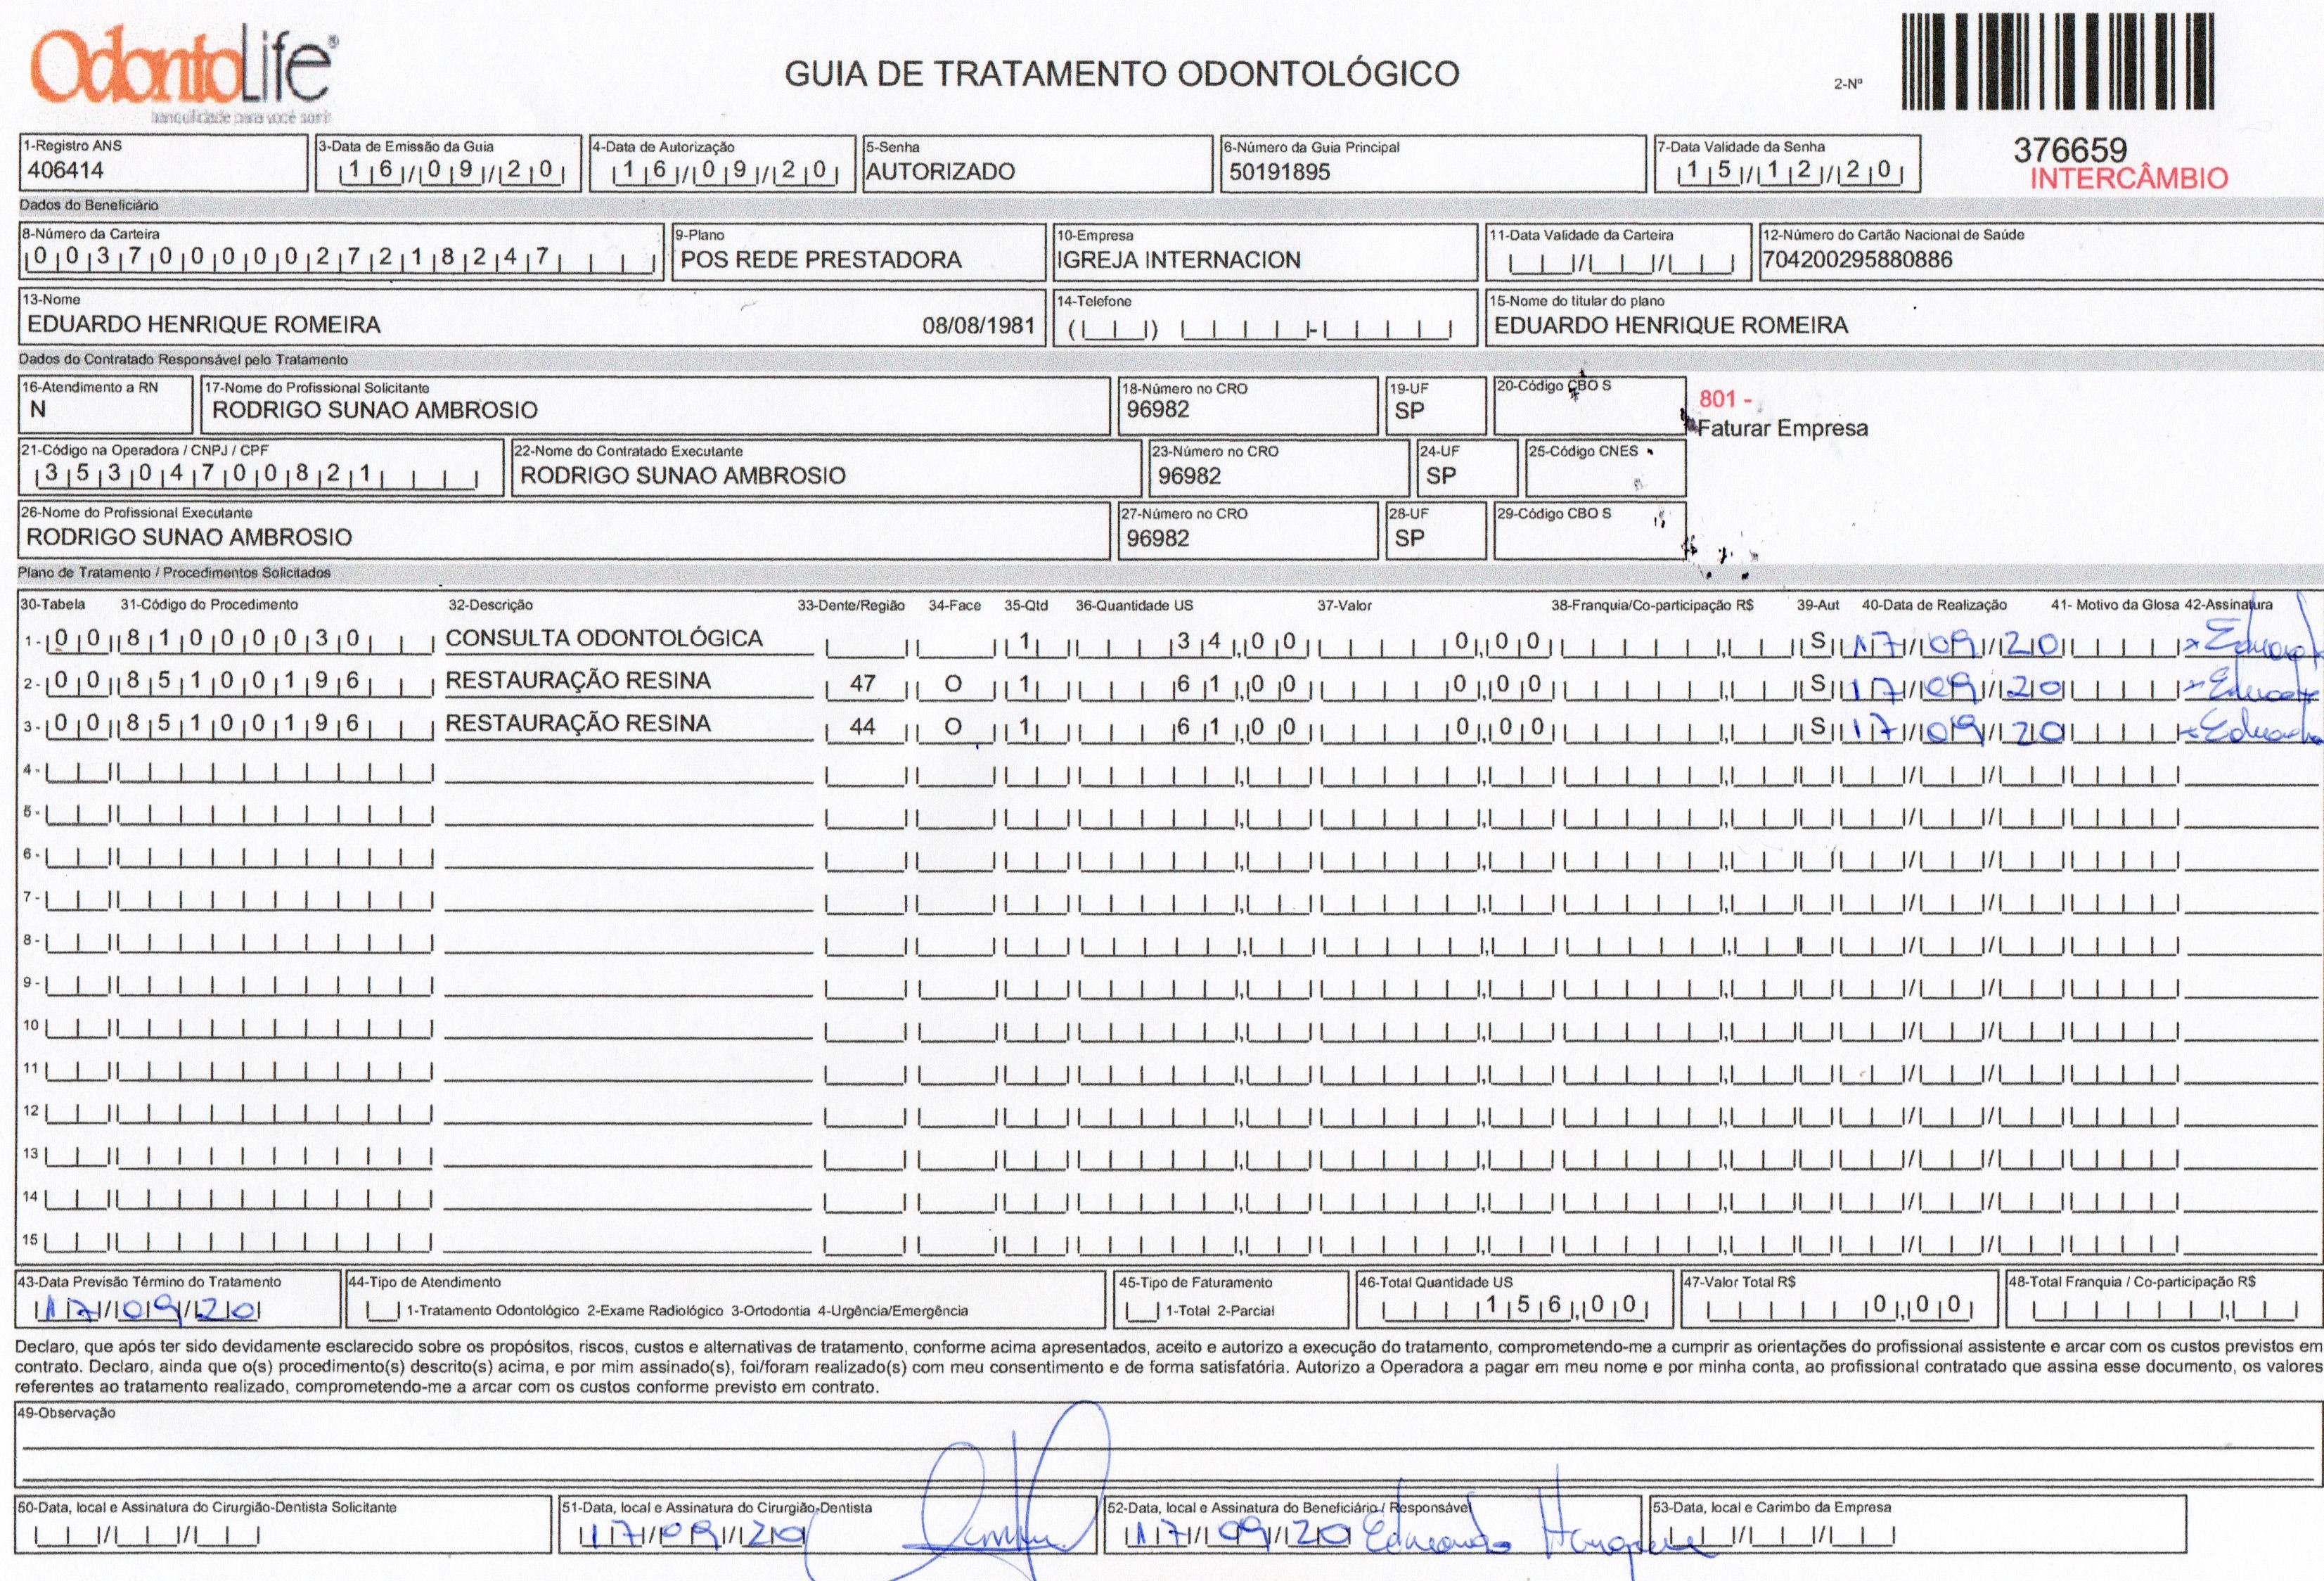Click the Tipo de Faturamento selection box
Screen dimensions: 2324x1581
click(x=1142, y=1310)
